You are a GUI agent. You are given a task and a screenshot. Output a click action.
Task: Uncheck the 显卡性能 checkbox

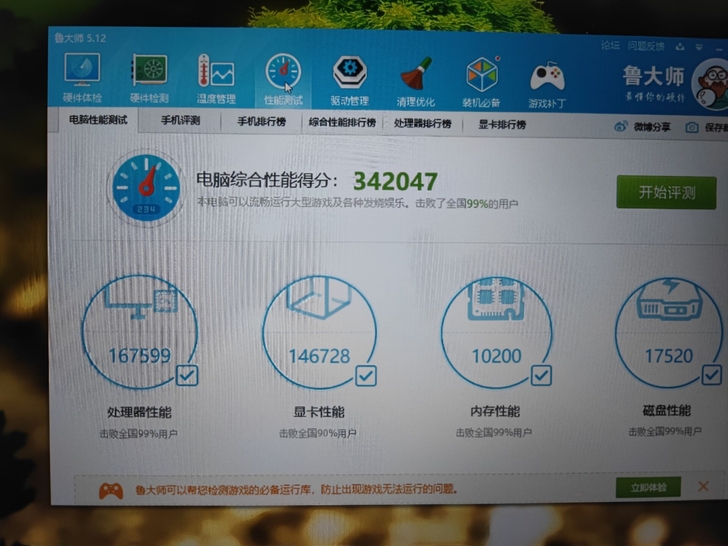coord(366,375)
